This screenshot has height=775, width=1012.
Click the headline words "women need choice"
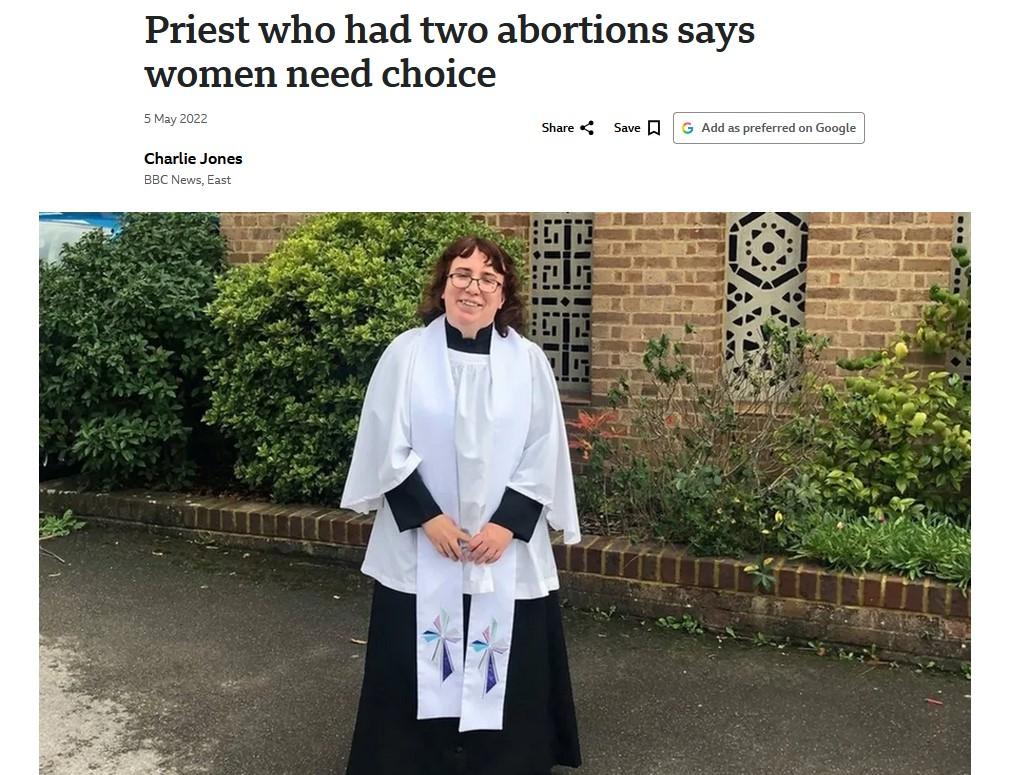[320, 74]
